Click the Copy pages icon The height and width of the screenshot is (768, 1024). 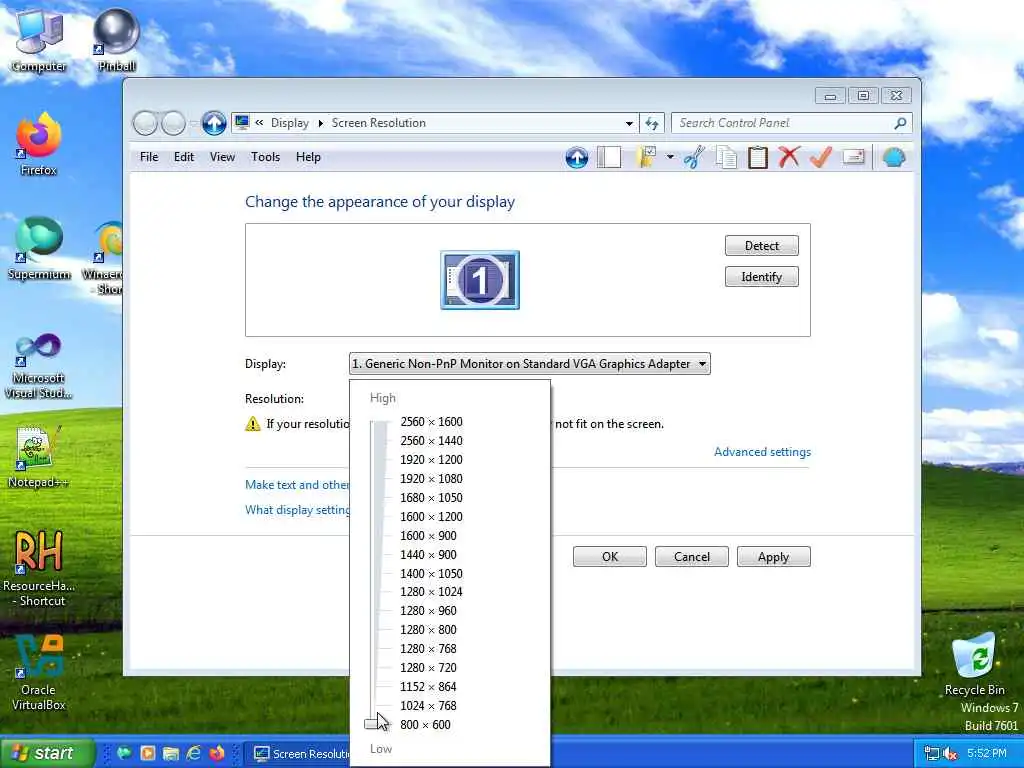tap(726, 157)
